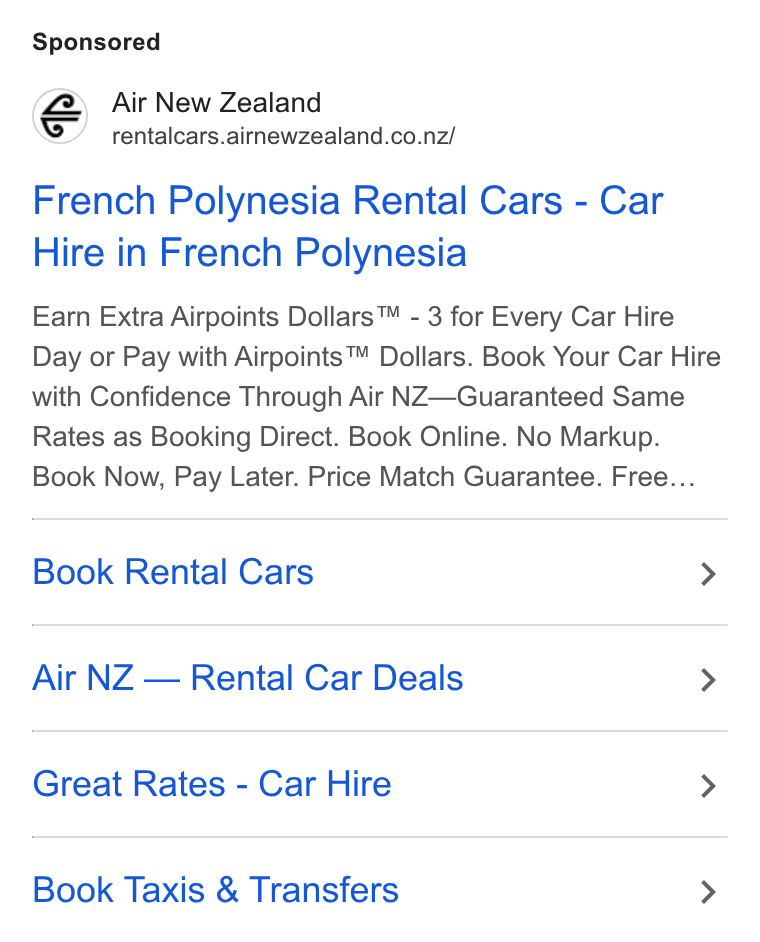
Task: Click the ad description starting with Earn Extra Airpoints
Action: [x=377, y=397]
